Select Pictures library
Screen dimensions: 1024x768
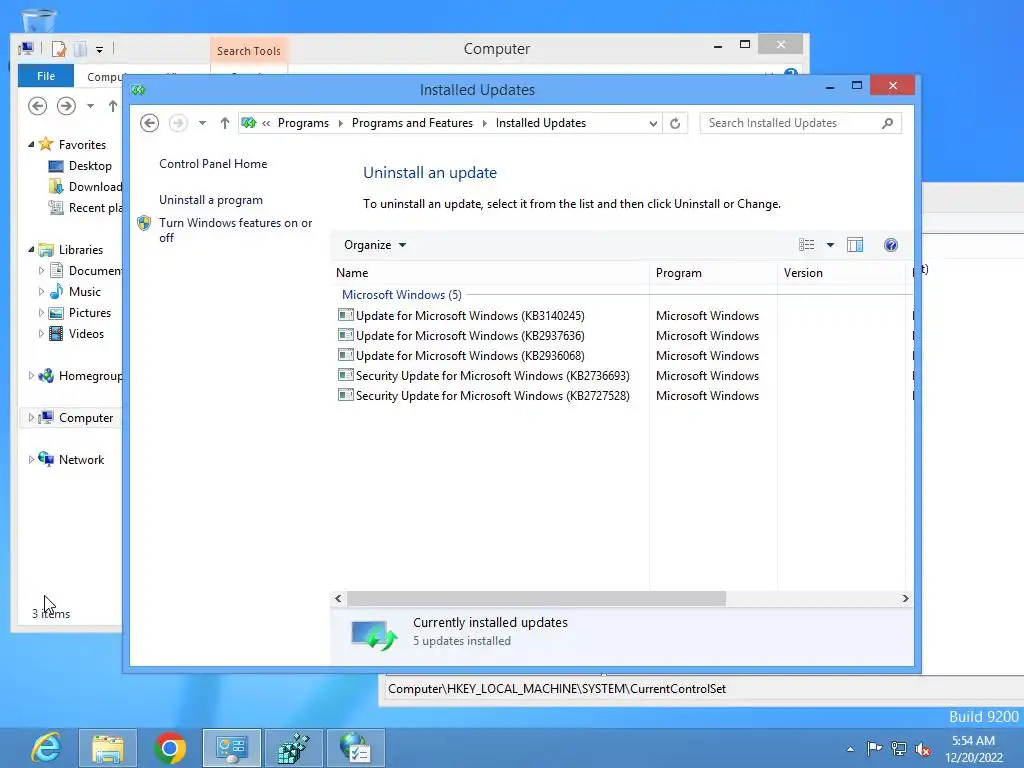point(80,313)
